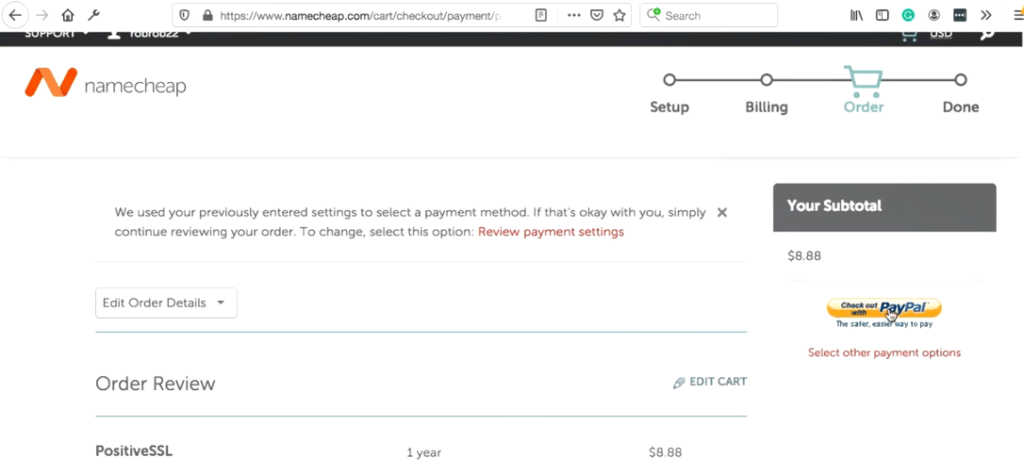Select the Done checkout step
The image size is (1024, 474).
point(961,95)
